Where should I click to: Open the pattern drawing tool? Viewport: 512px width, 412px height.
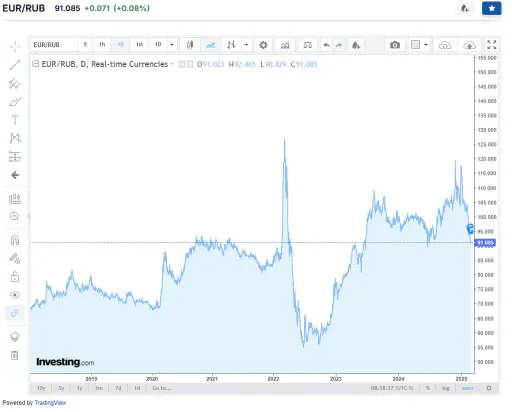point(15,138)
